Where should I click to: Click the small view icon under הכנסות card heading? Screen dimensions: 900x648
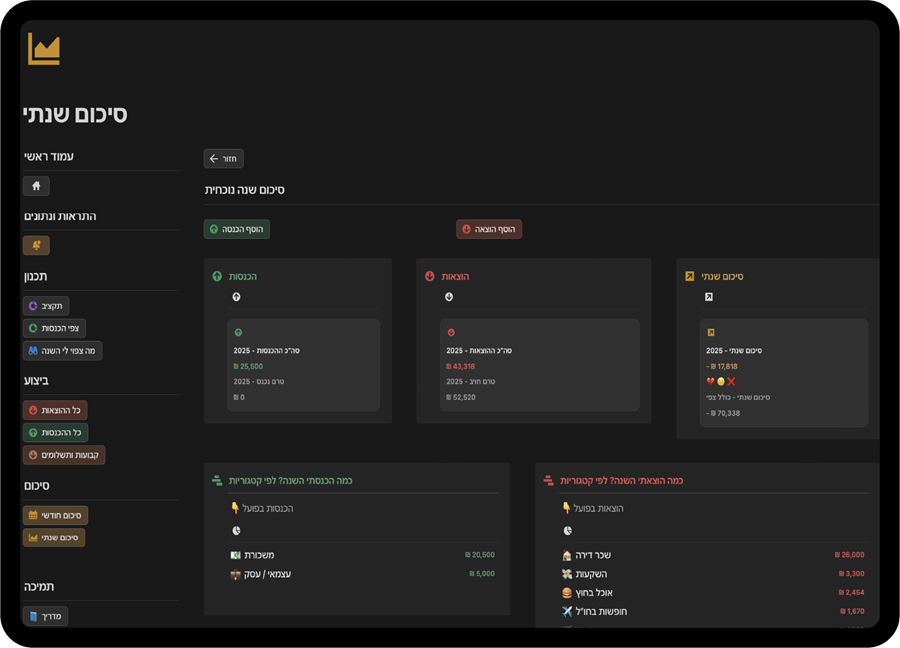click(236, 297)
